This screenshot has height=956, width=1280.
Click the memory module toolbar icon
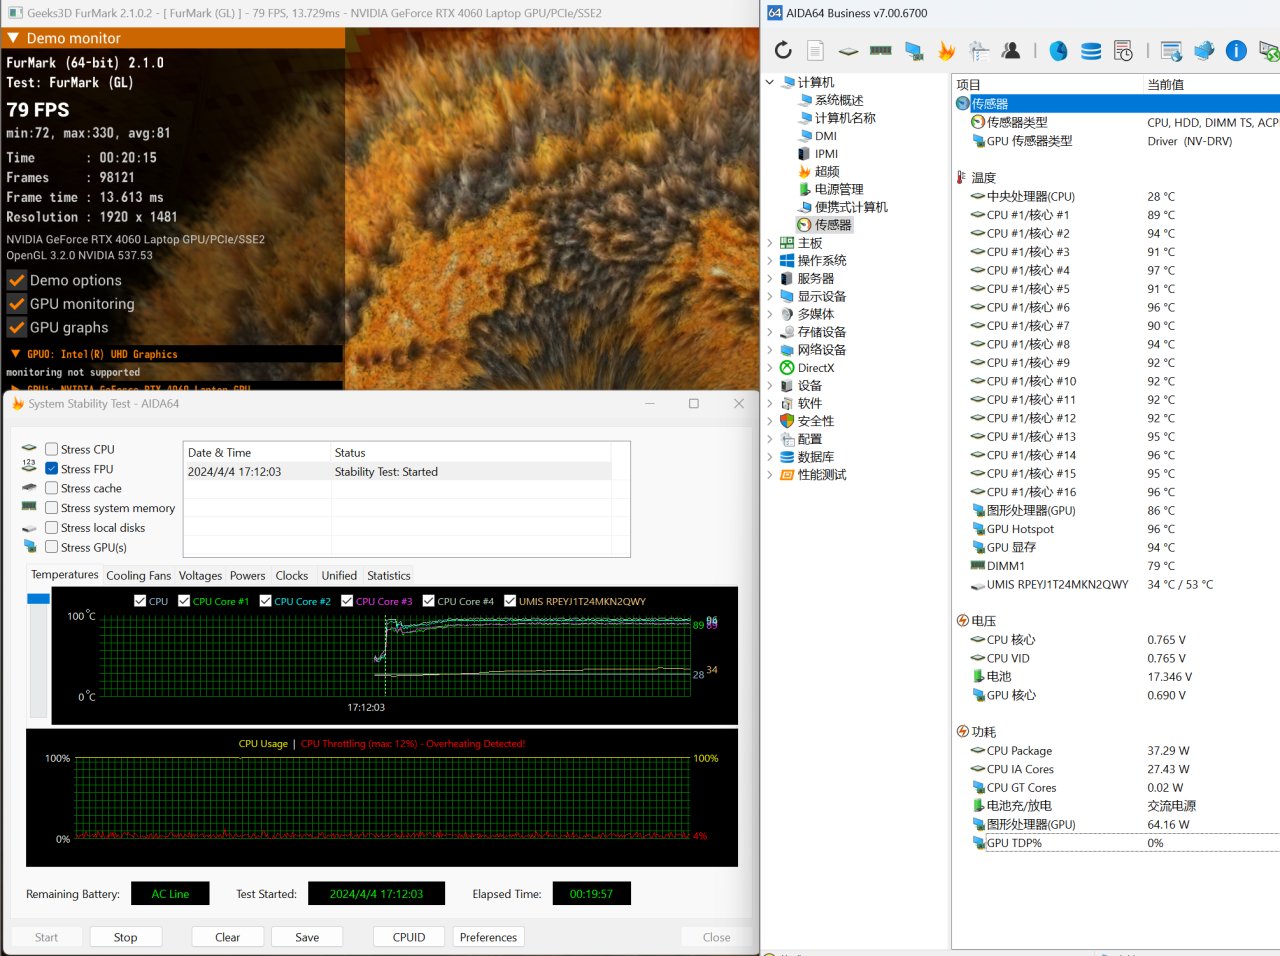click(881, 50)
